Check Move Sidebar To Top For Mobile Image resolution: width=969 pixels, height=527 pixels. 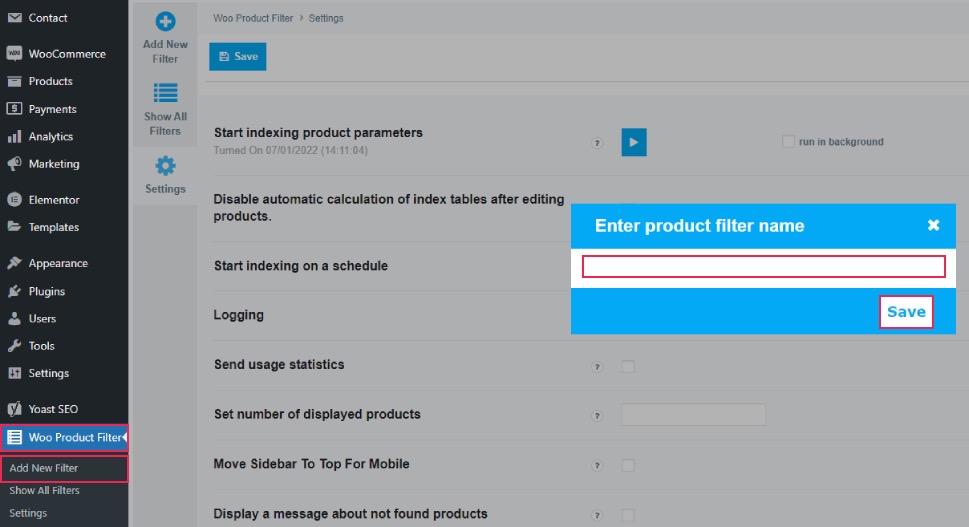click(x=628, y=465)
